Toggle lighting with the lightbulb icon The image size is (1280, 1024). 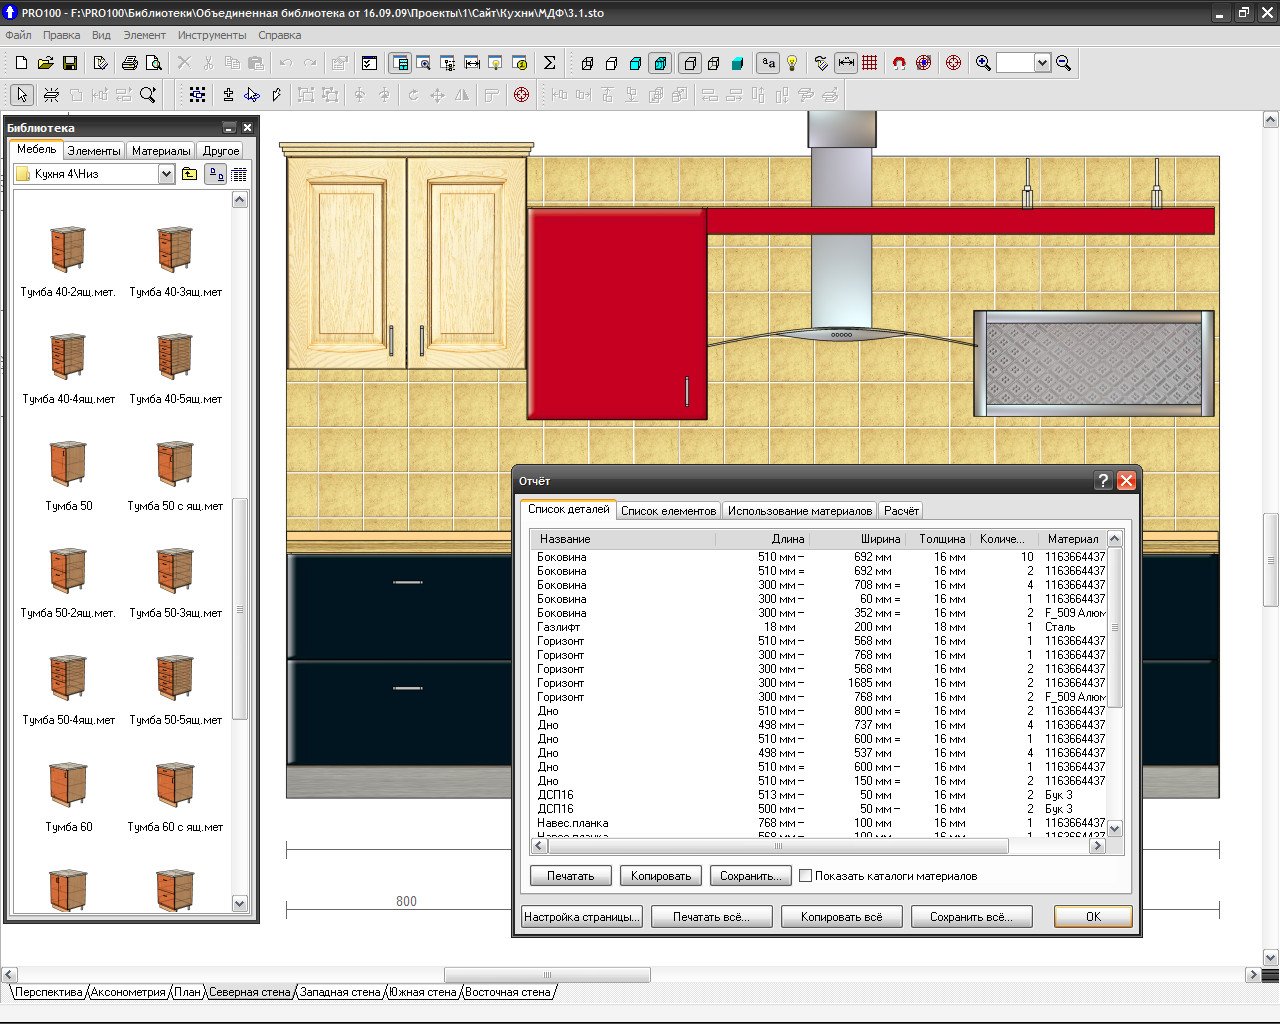[x=792, y=63]
